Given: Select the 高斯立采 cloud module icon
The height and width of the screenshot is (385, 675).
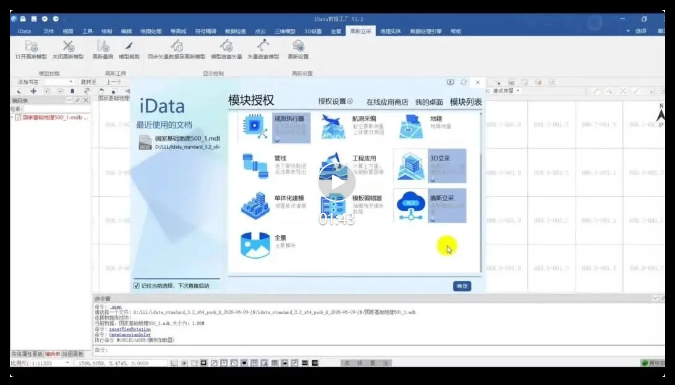Looking at the screenshot, I should [x=411, y=205].
